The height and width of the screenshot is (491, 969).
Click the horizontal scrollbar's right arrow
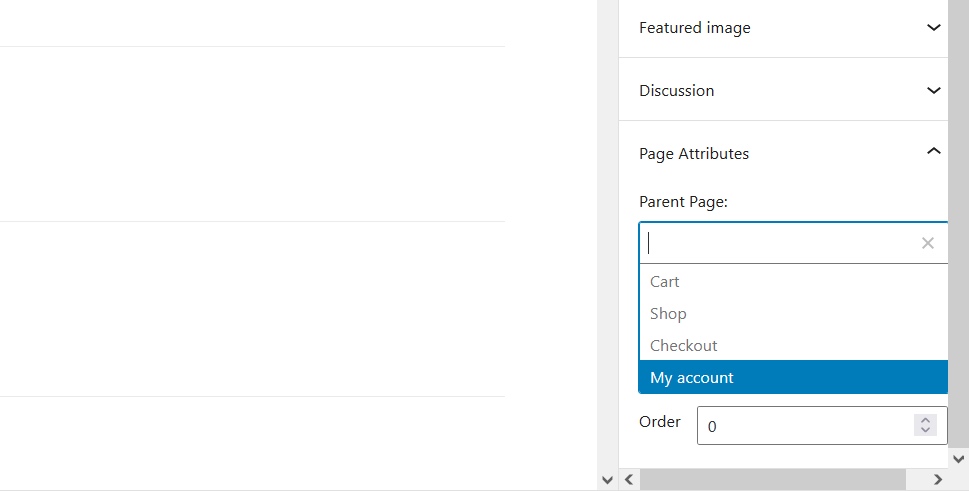coord(937,479)
